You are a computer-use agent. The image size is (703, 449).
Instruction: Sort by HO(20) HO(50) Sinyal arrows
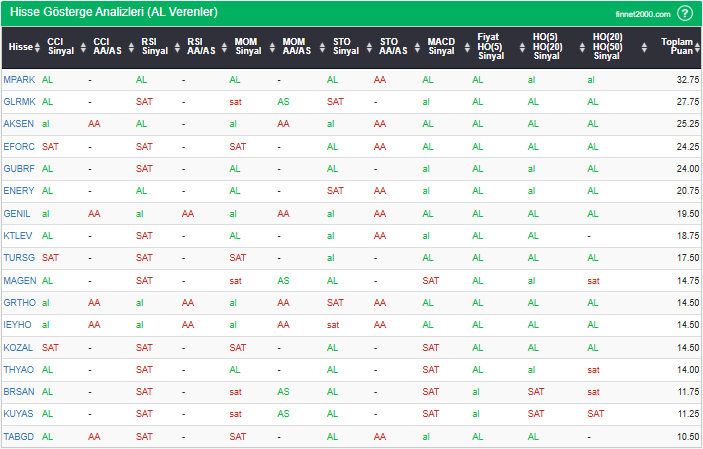click(x=630, y=47)
